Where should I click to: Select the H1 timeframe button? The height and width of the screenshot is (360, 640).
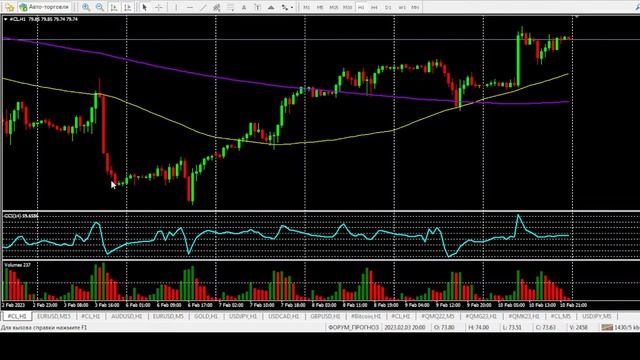pos(361,7)
